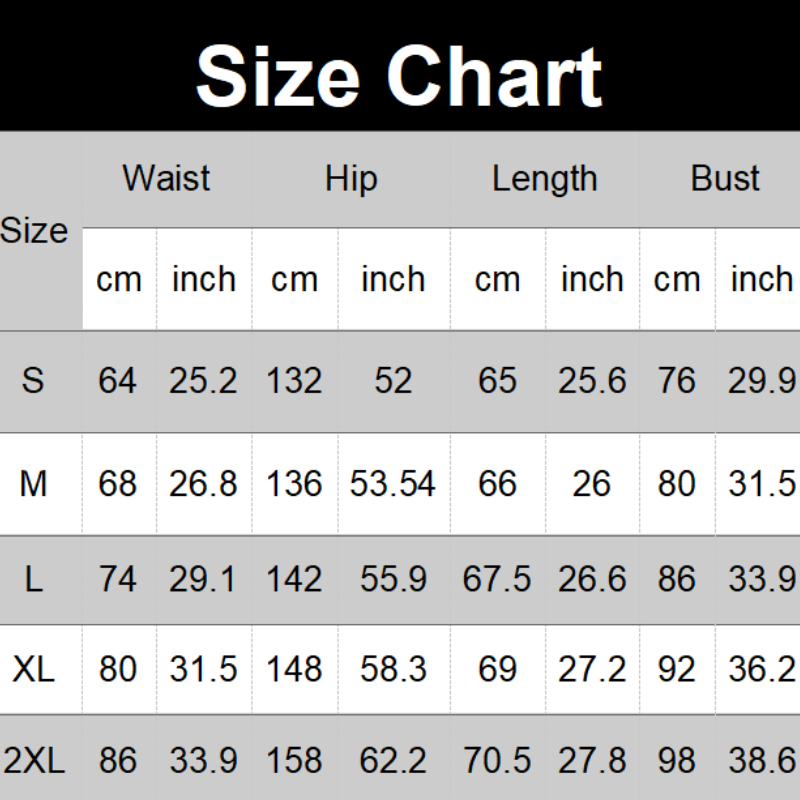Select the Hip column header
The width and height of the screenshot is (800, 800).
[351, 179]
